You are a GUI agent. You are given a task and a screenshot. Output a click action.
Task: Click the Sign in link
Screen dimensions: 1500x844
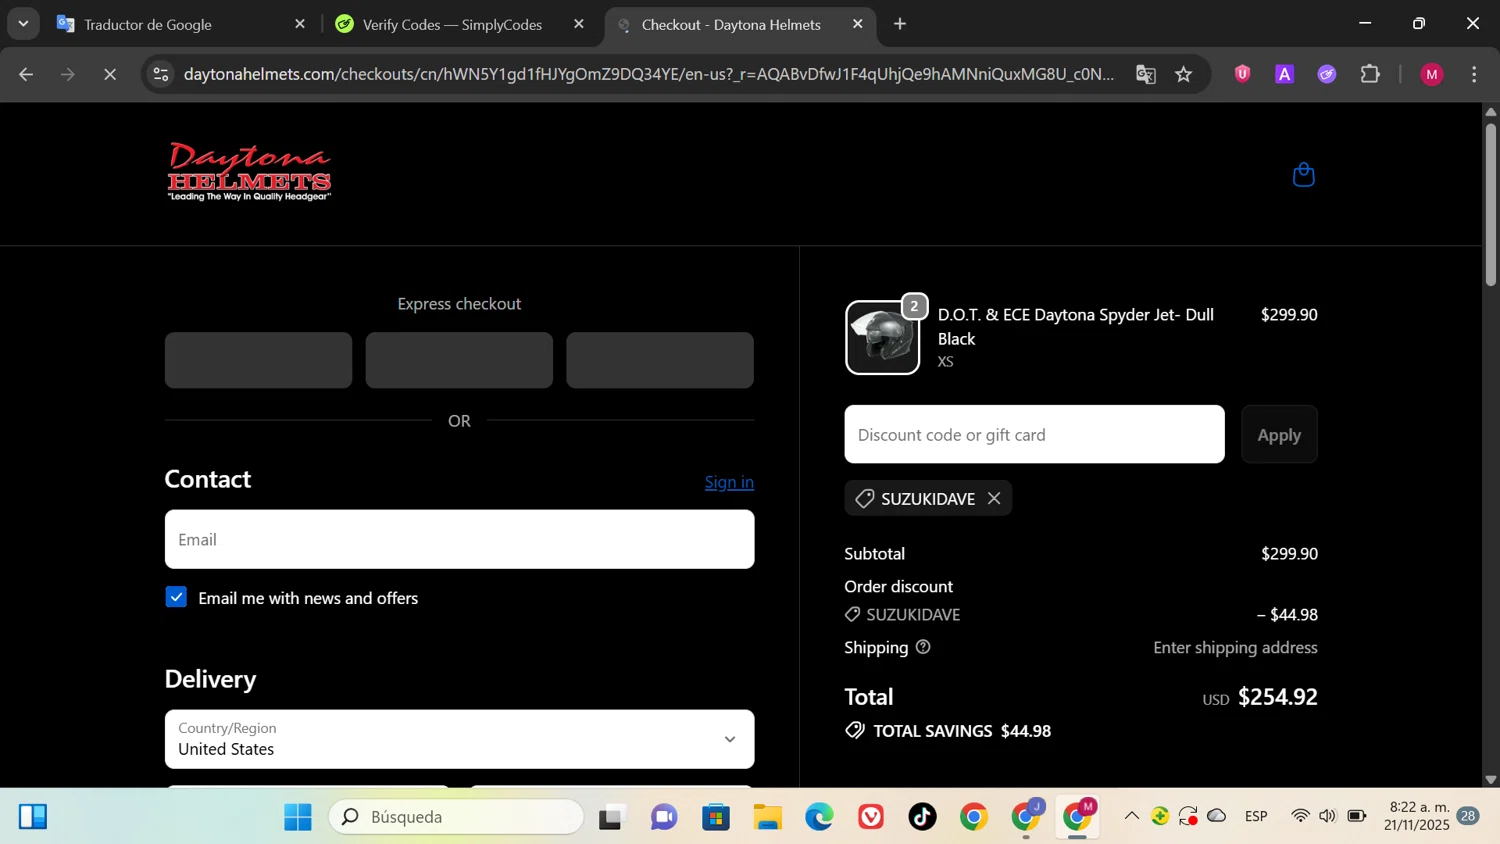click(x=729, y=482)
